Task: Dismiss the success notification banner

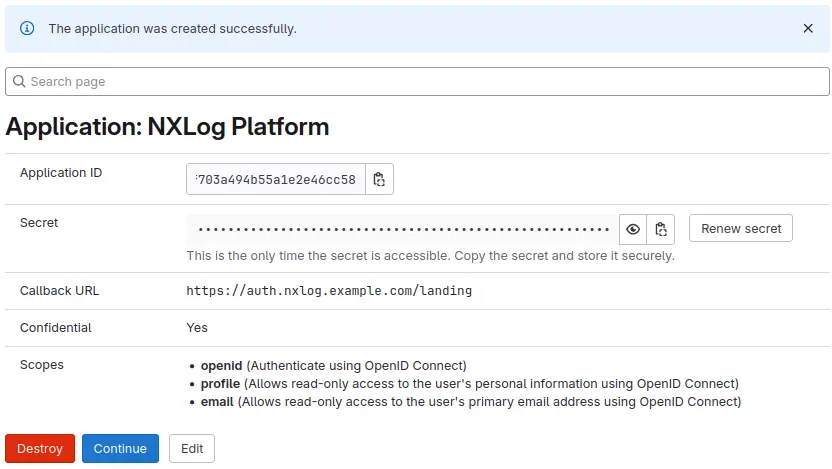Action: coord(808,29)
